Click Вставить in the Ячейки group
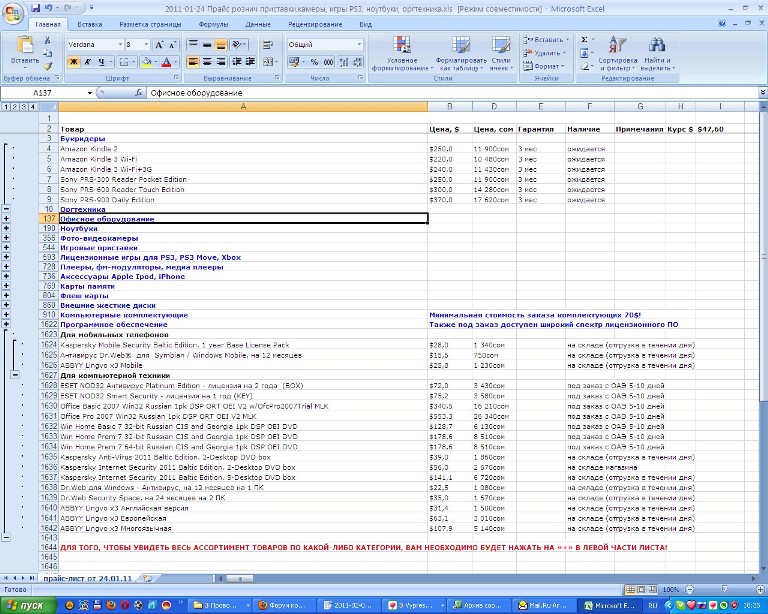The height and width of the screenshot is (614, 768). tap(545, 40)
